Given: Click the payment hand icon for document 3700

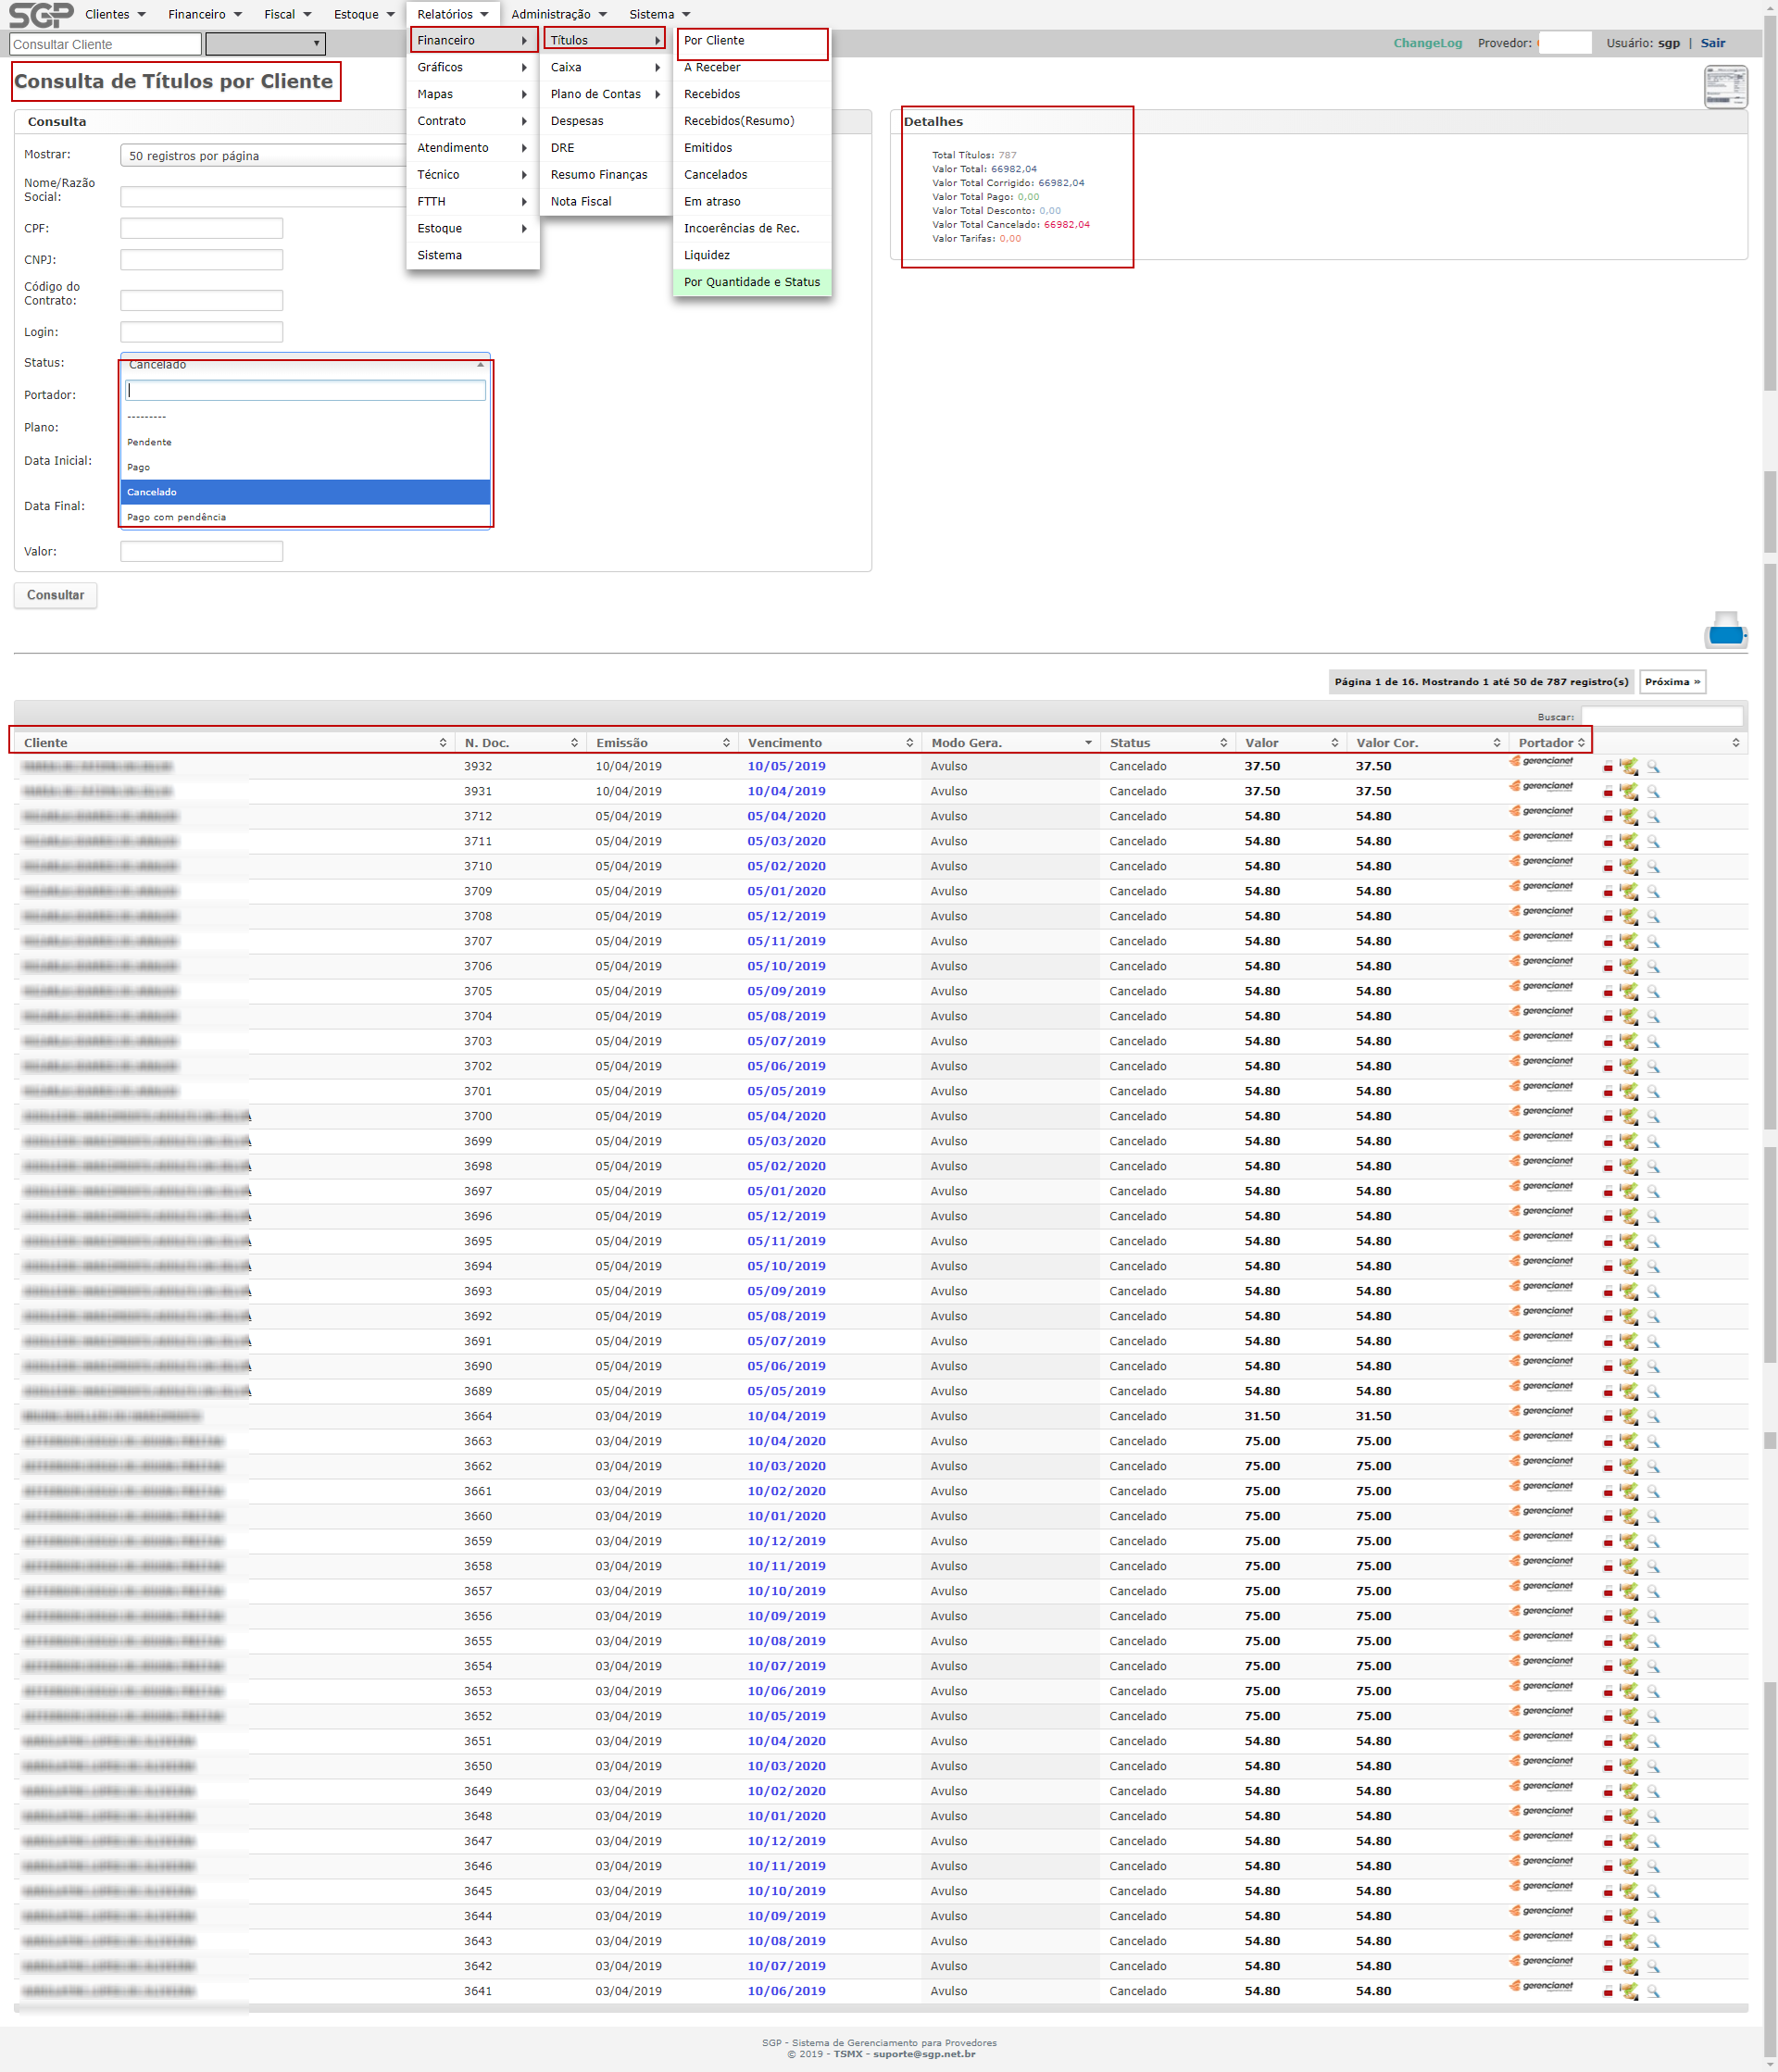Looking at the screenshot, I should coord(1629,1117).
